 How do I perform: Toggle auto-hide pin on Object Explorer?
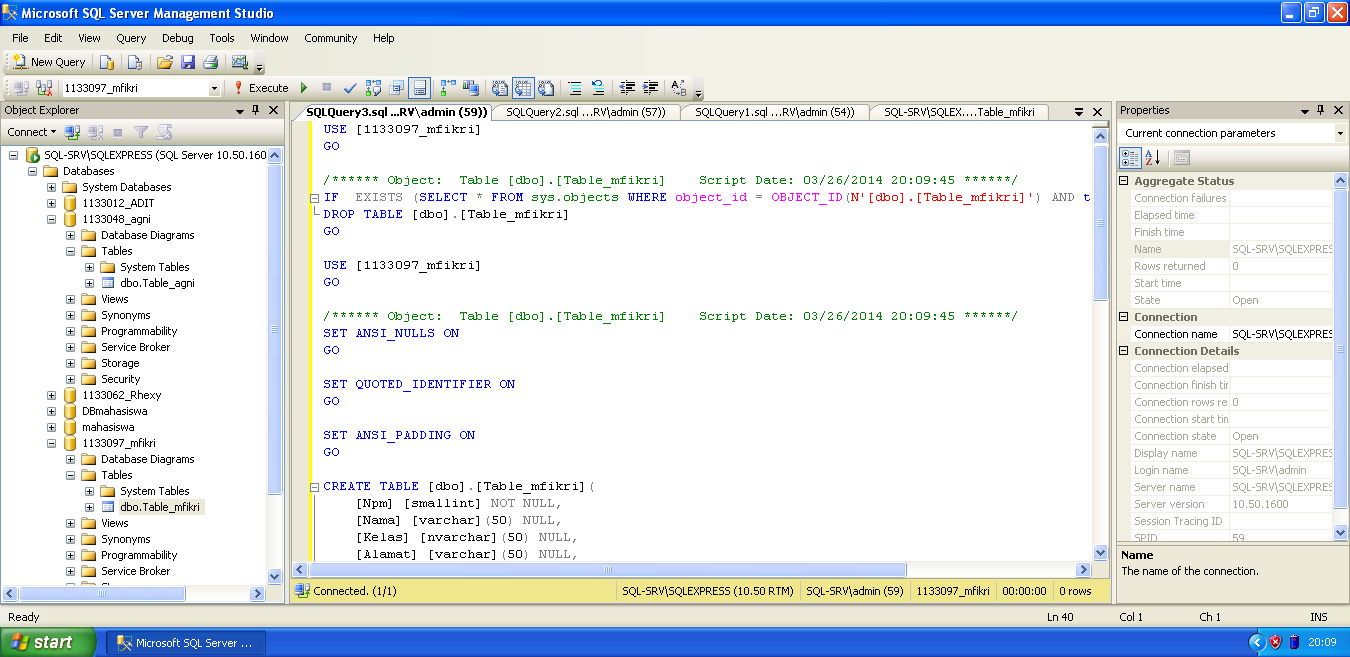click(257, 110)
